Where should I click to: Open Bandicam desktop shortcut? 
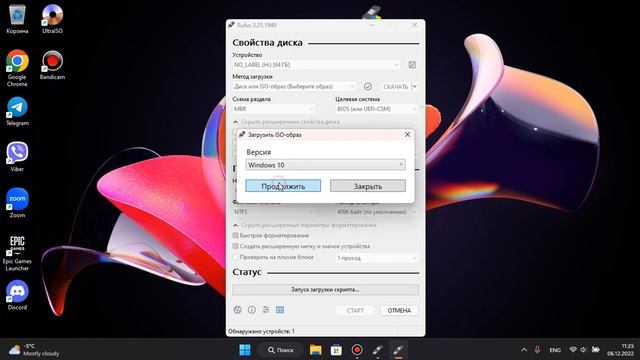click(52, 65)
